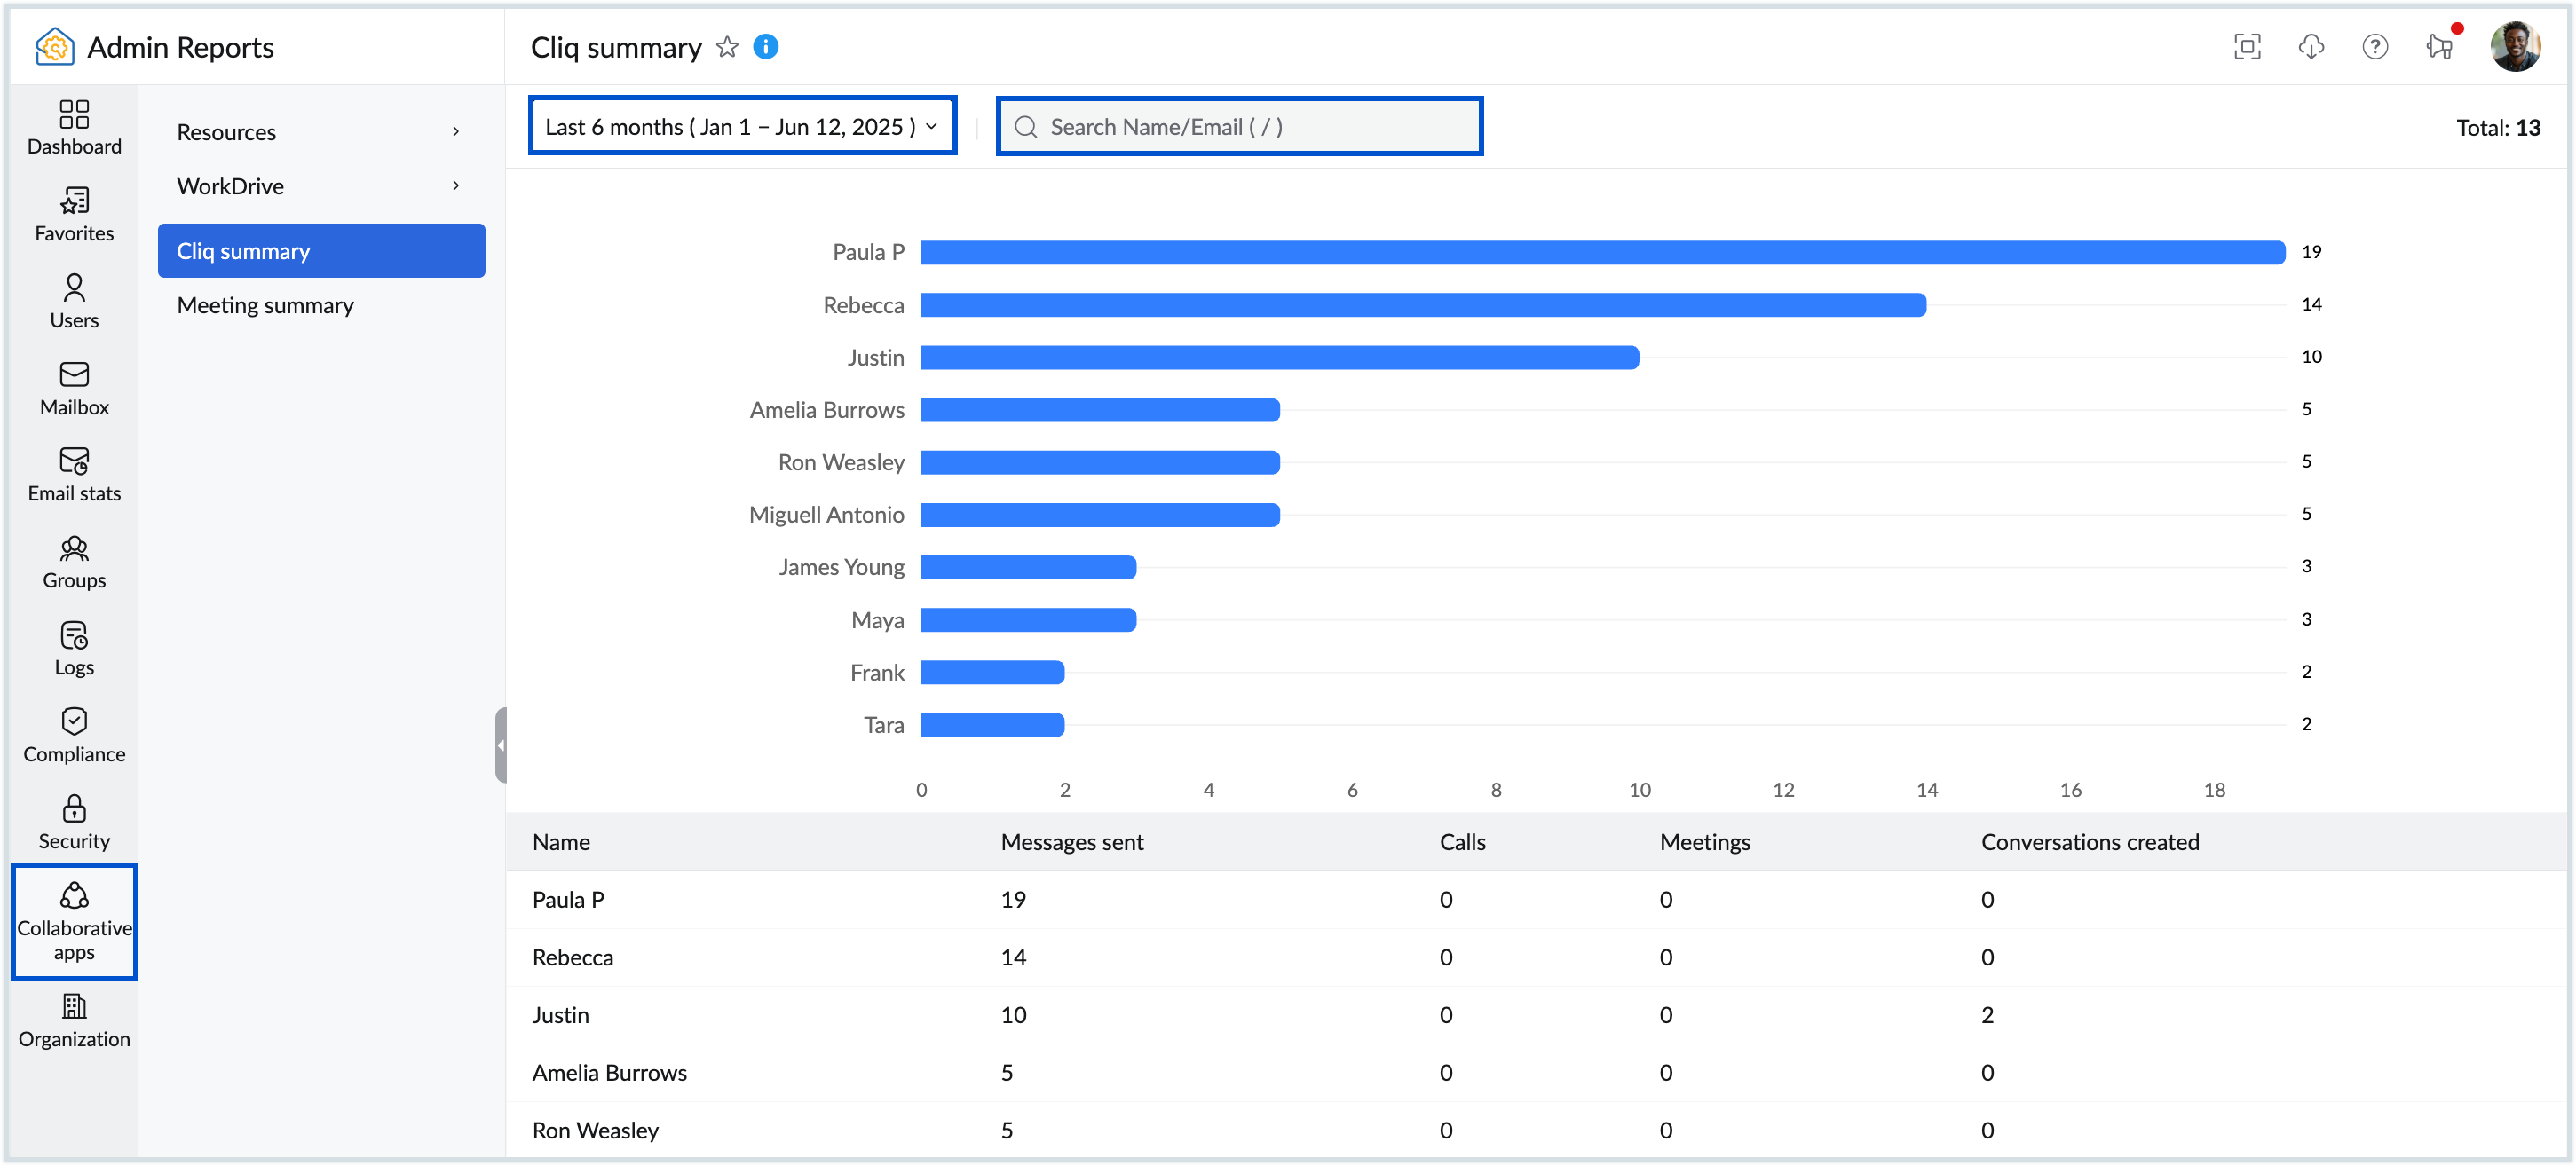Screen dimensions: 2576x1166
Task: Click the fullscreen view icon
Action: [x=2246, y=47]
